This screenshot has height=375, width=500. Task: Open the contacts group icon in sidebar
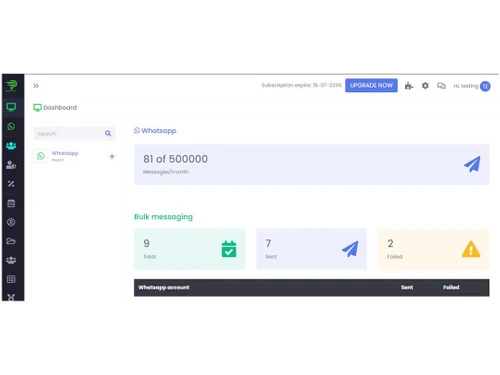pos(11,146)
